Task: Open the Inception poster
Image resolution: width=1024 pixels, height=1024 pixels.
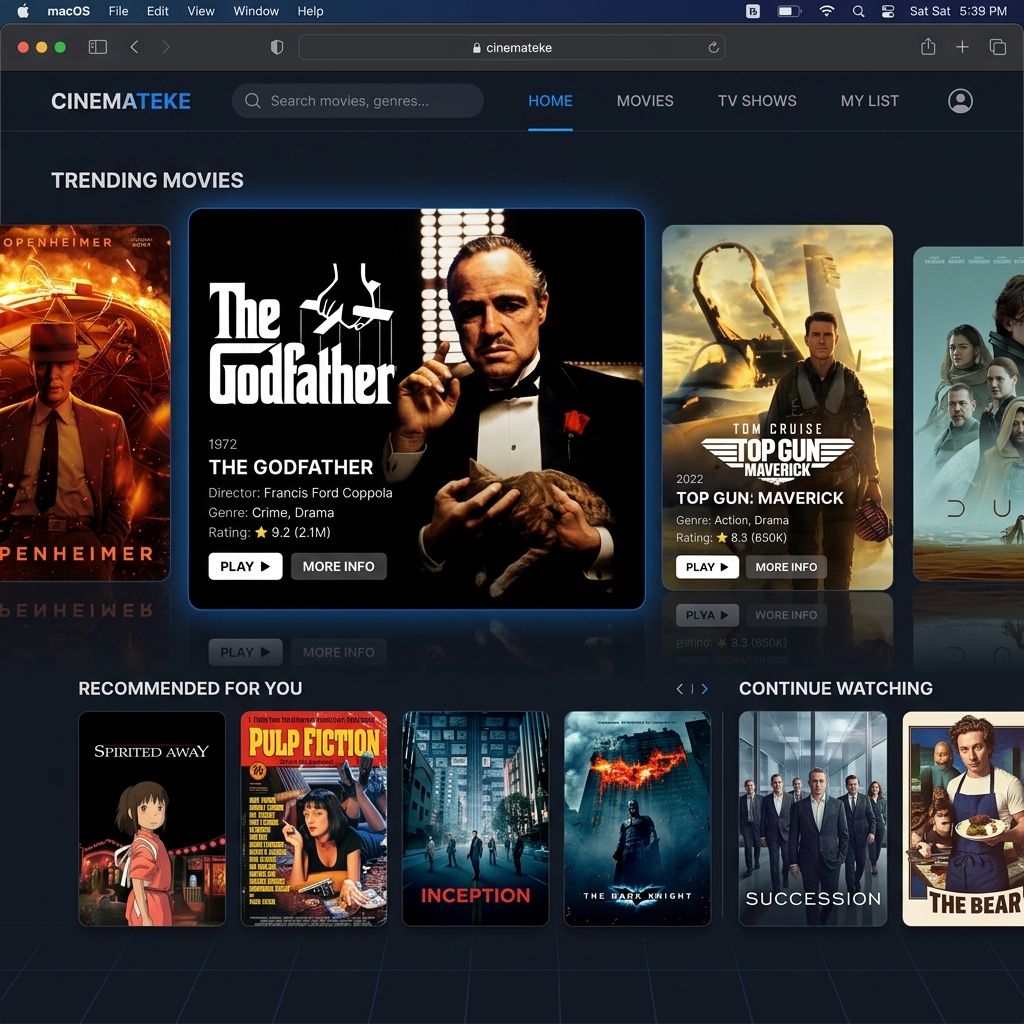Action: click(x=475, y=818)
